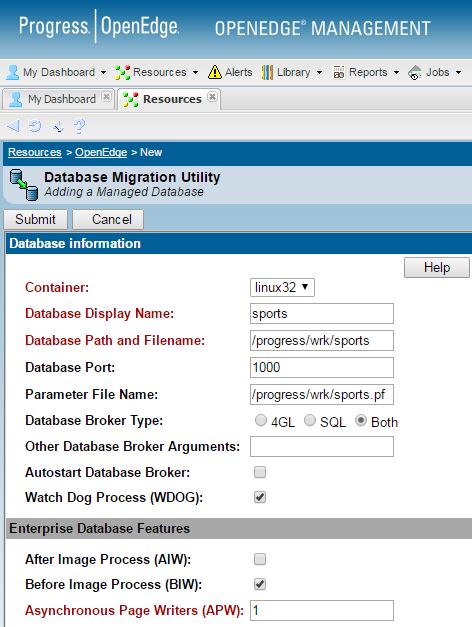This screenshot has height=627, width=472.
Task: Expand the Jobs menu arrow
Action: [458, 73]
